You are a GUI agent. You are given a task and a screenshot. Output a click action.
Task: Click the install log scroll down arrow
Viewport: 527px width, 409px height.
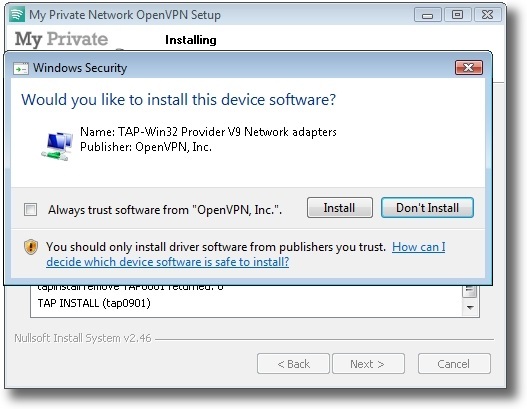(470, 308)
